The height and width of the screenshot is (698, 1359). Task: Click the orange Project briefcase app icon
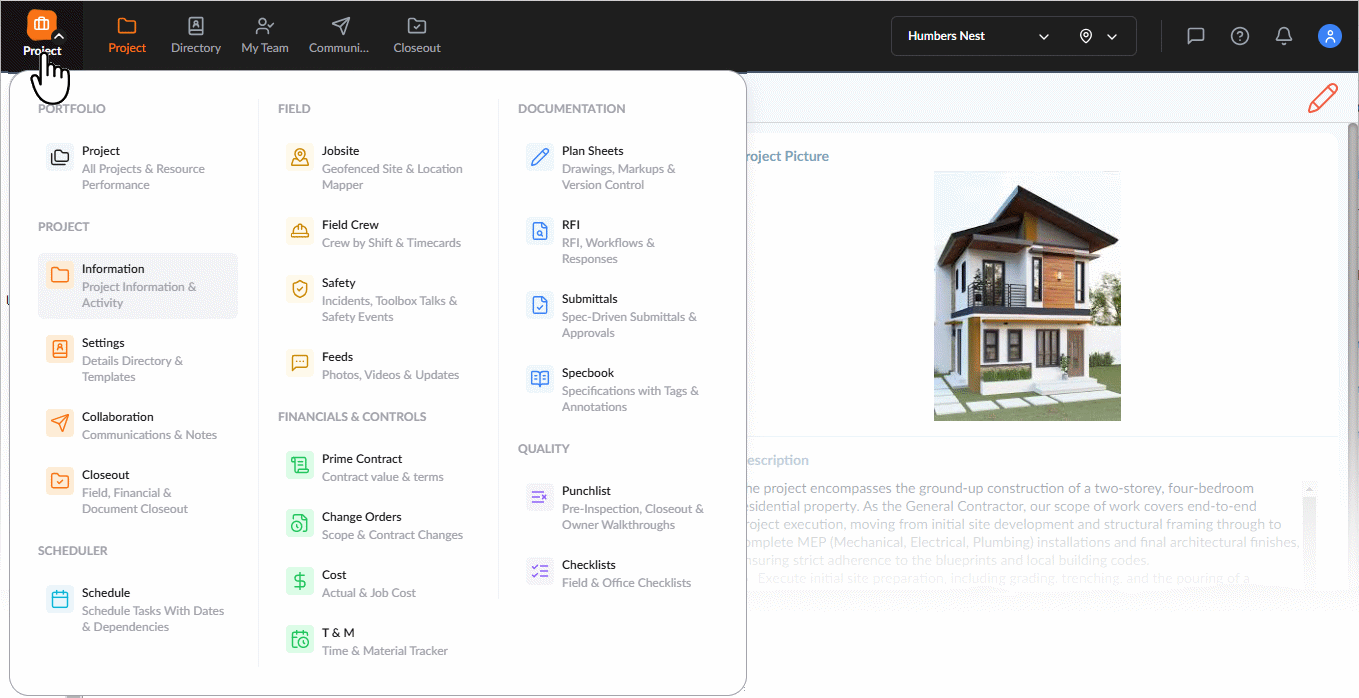pos(41,24)
